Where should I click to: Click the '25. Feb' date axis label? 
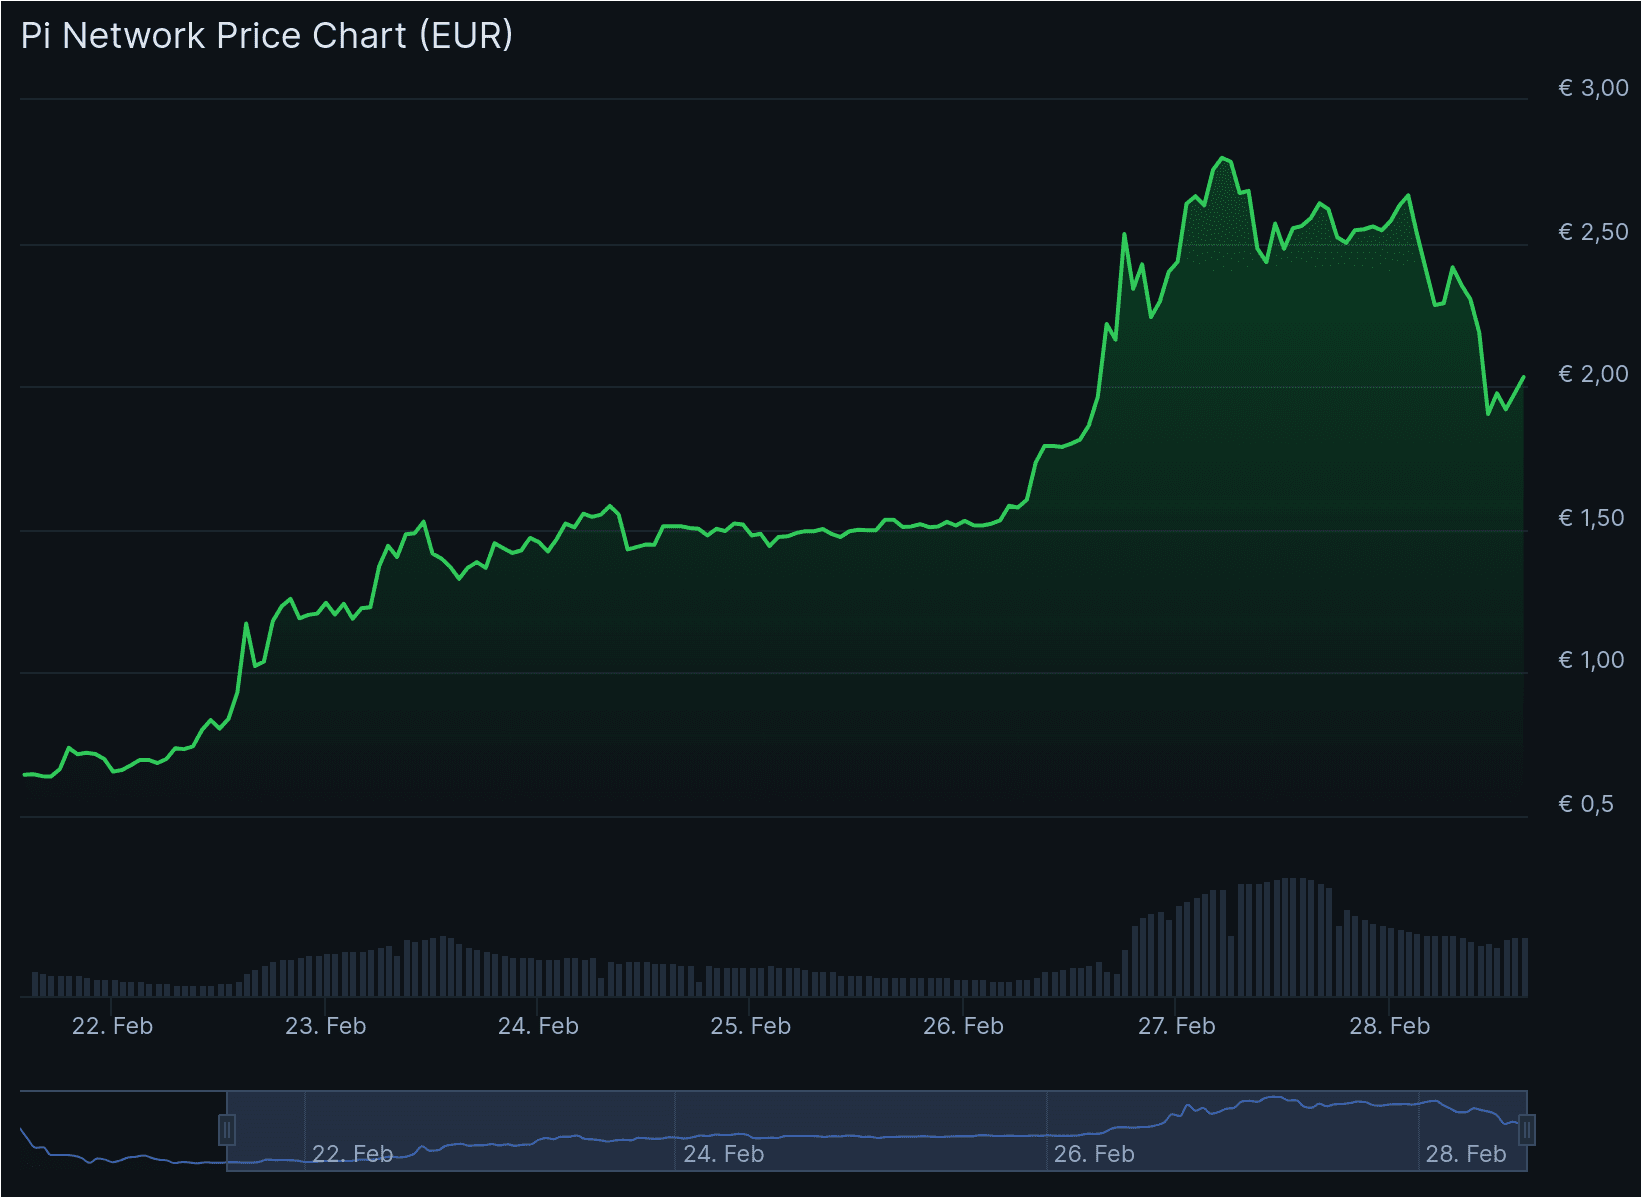750,1027
